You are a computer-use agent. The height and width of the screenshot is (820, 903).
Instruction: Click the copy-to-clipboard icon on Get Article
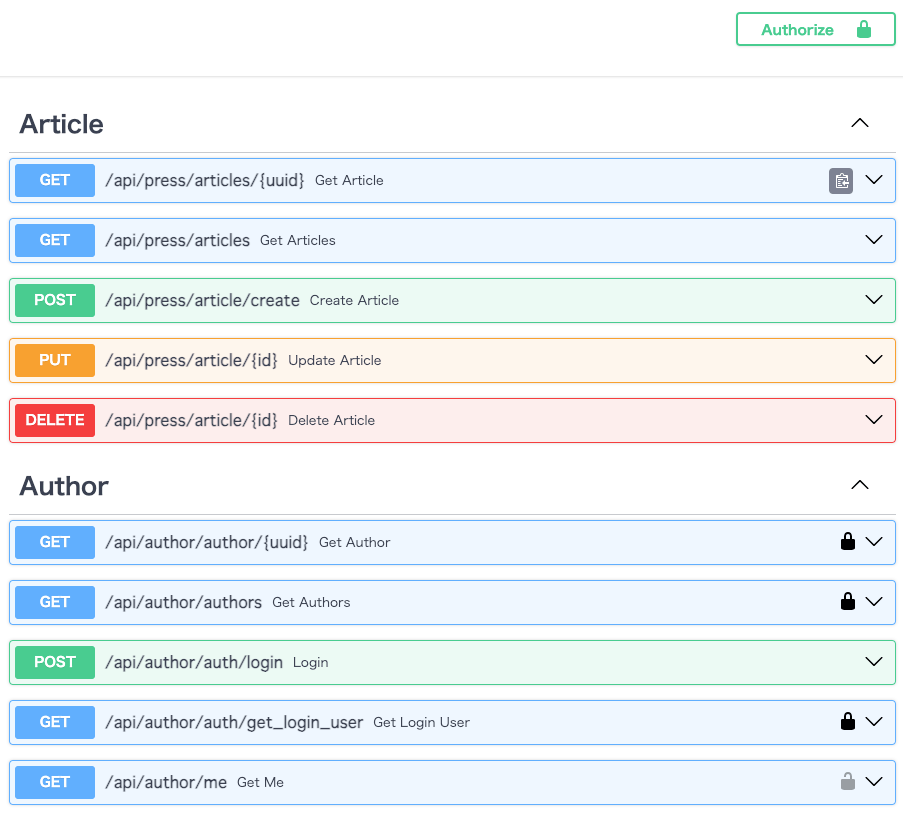point(841,181)
